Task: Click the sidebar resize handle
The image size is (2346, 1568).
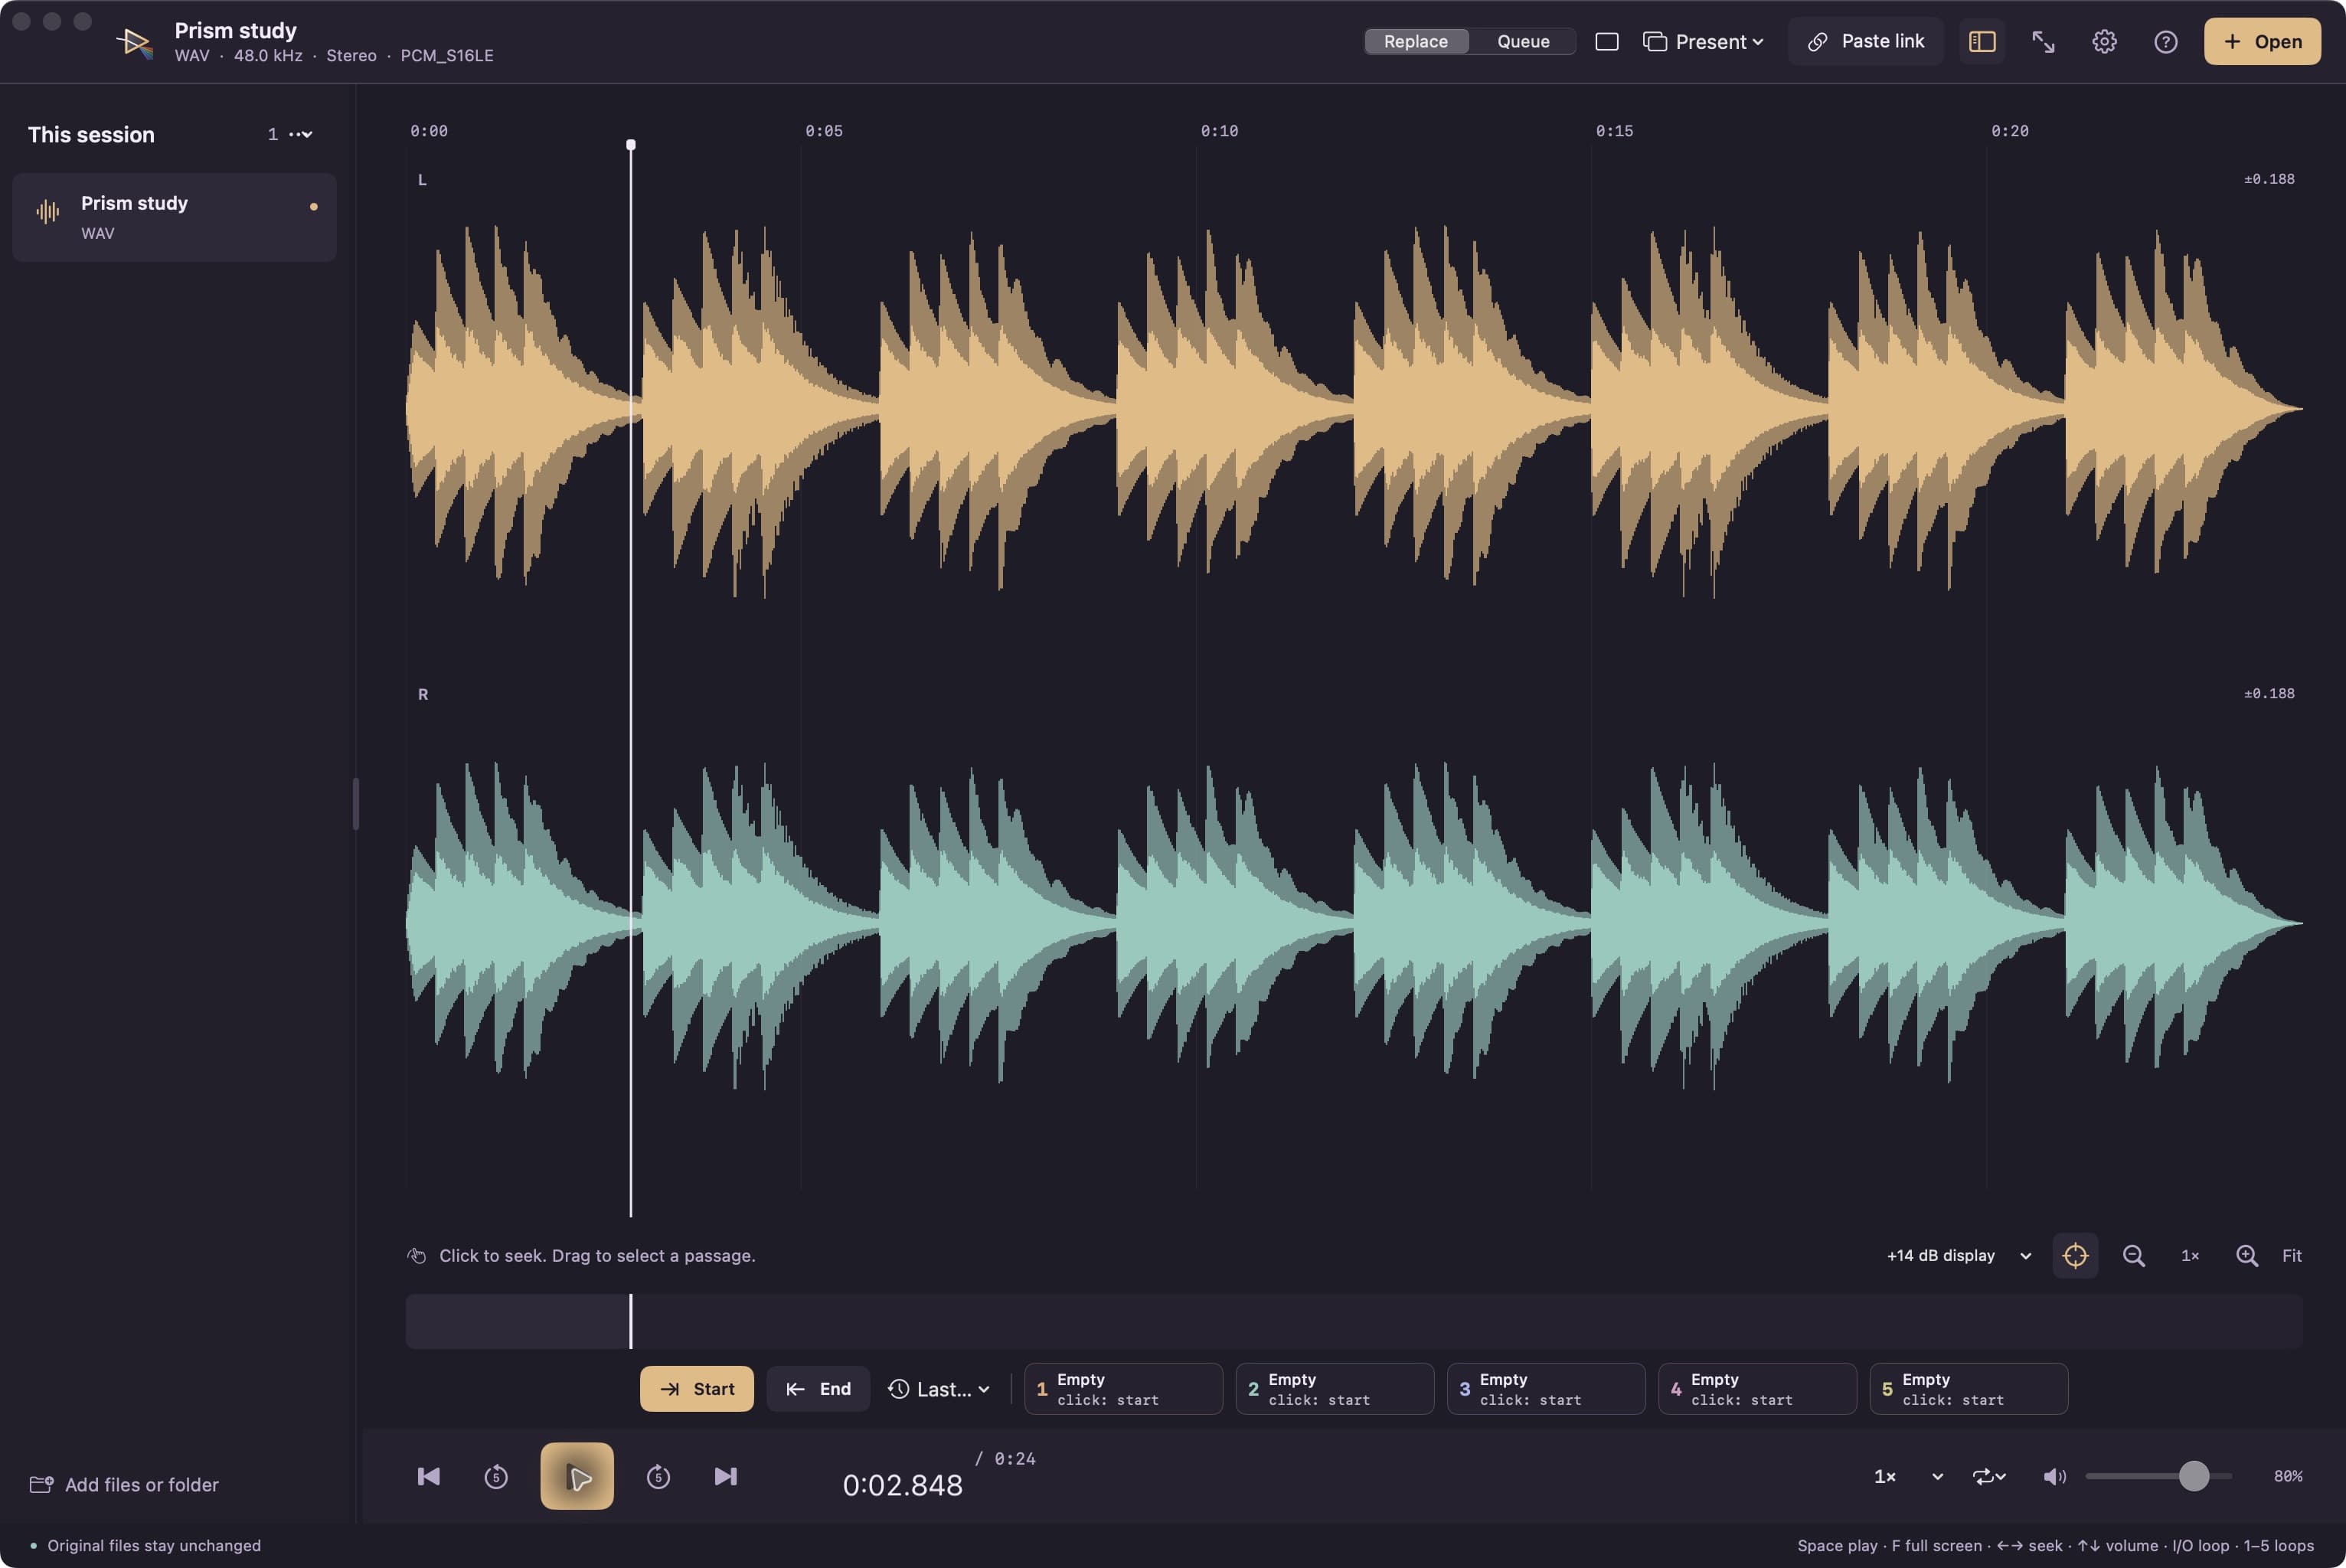Action: tap(355, 804)
